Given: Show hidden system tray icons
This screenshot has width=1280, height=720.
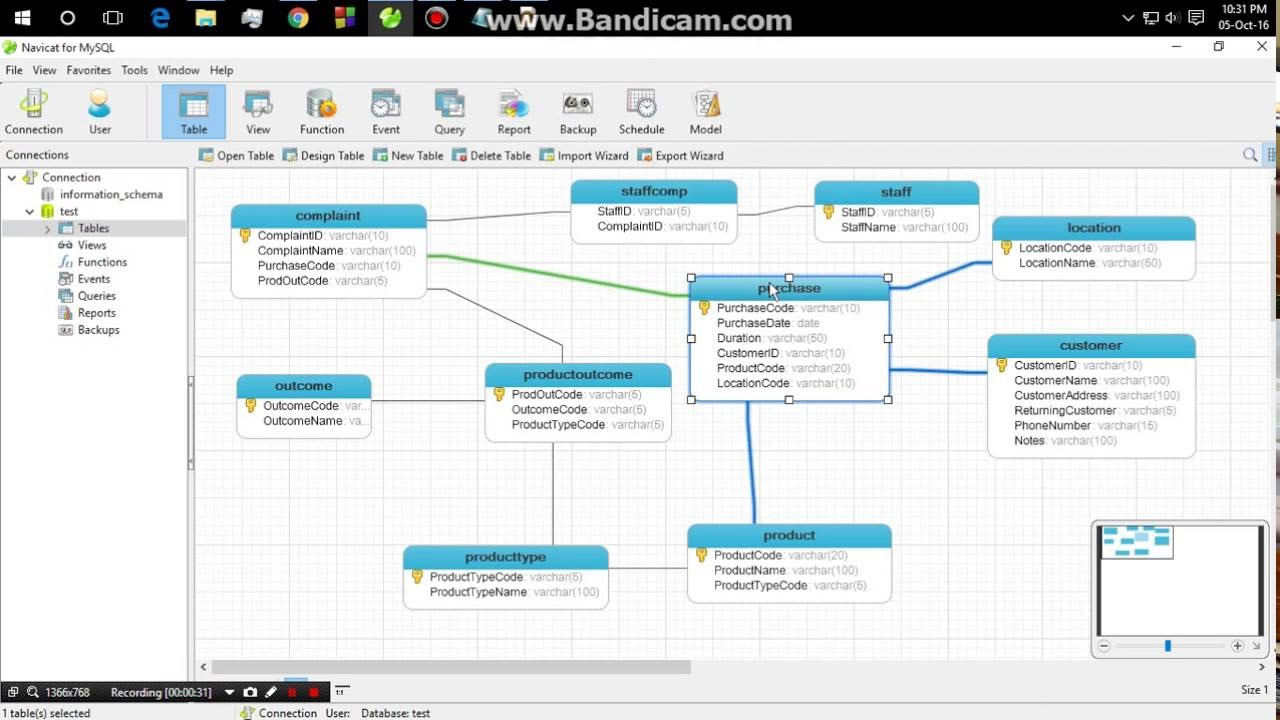Looking at the screenshot, I should point(1129,18).
